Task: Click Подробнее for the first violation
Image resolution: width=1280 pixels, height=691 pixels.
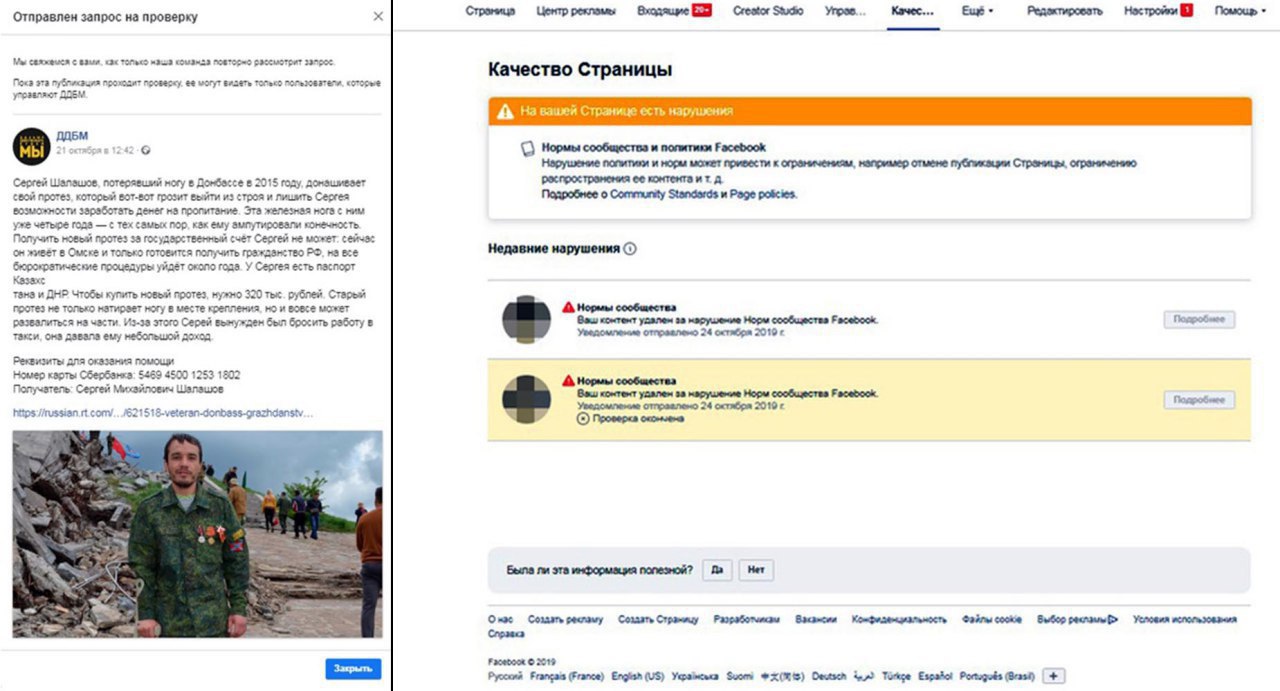Action: (x=1199, y=320)
